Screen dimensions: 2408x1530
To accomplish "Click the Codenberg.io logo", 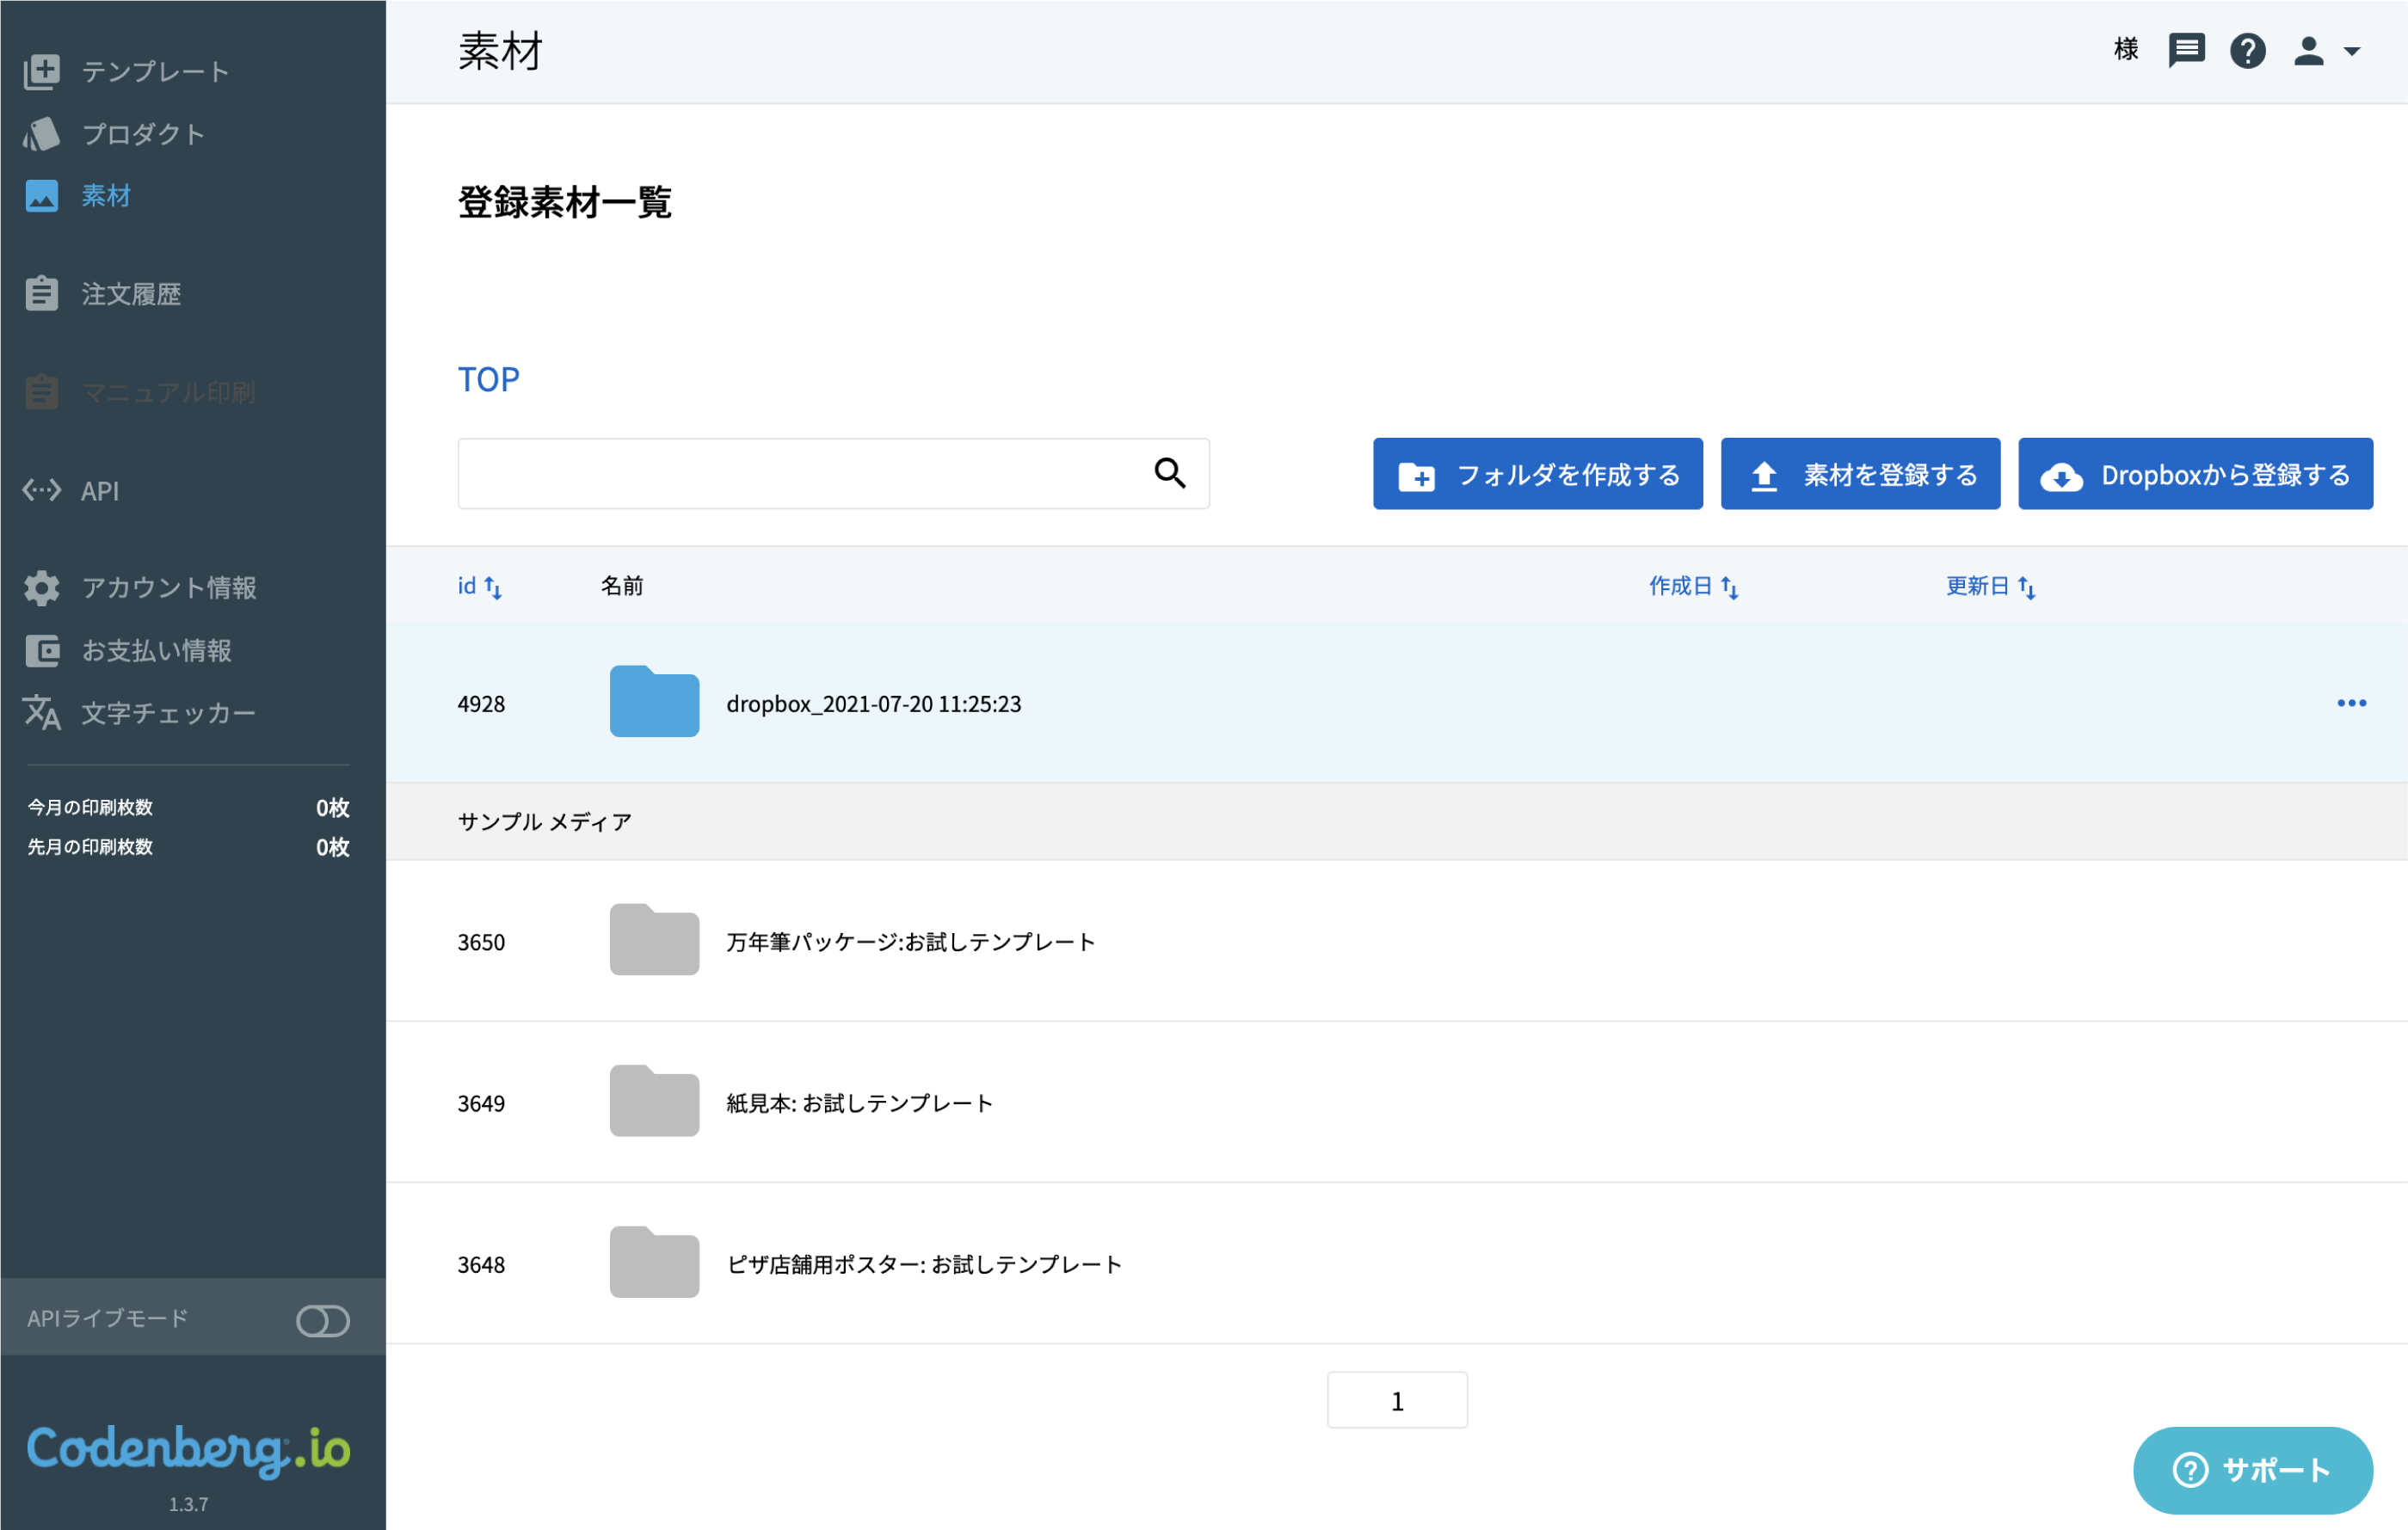I will [188, 1450].
